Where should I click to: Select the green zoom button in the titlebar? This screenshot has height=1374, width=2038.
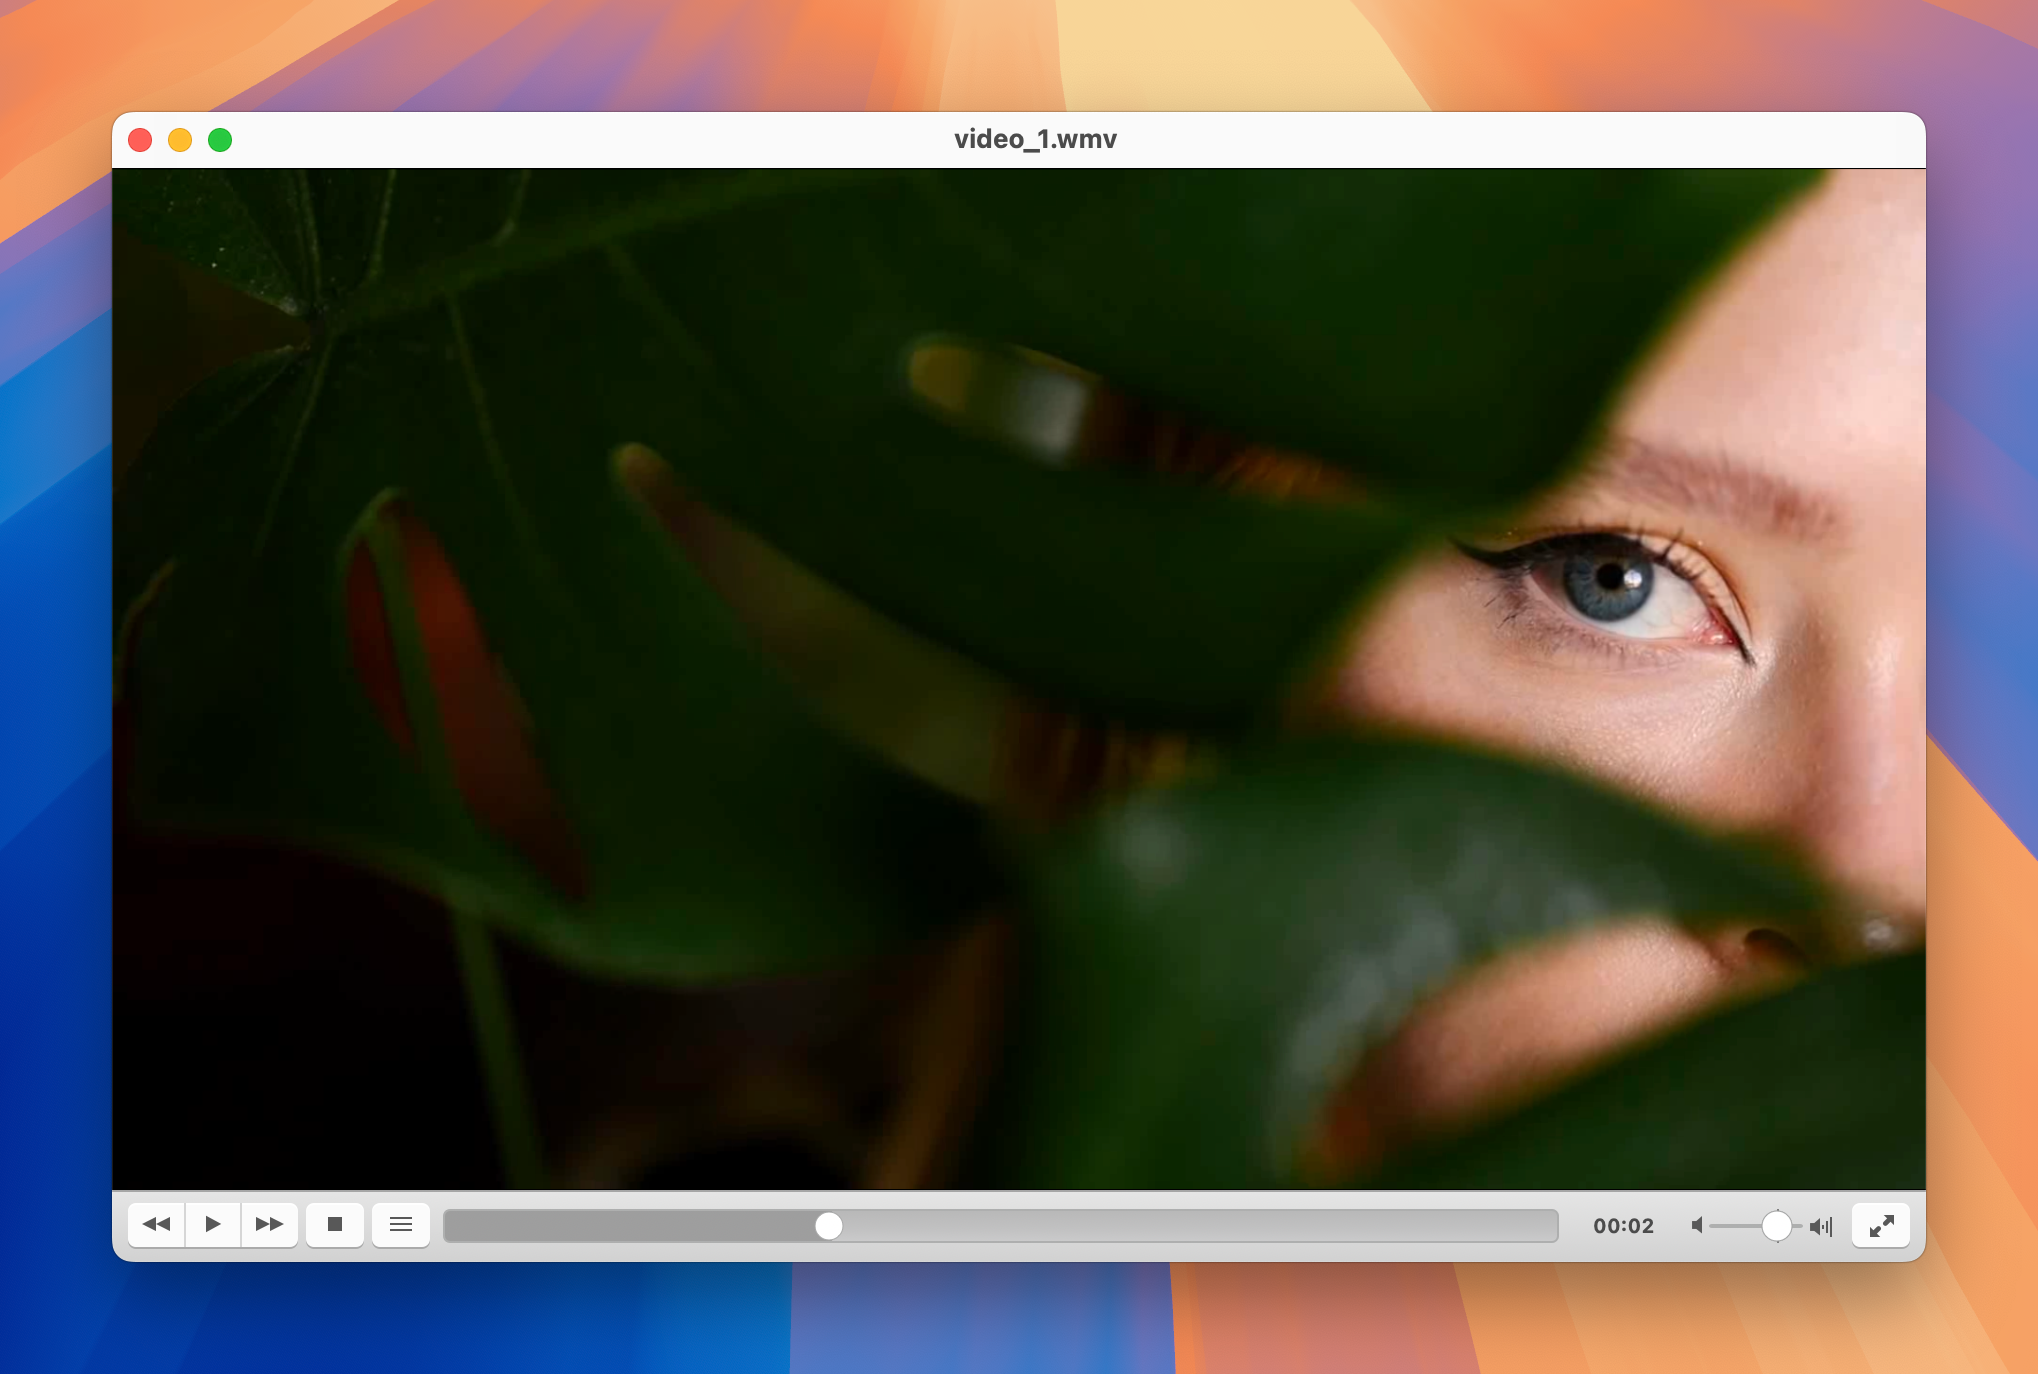[221, 141]
